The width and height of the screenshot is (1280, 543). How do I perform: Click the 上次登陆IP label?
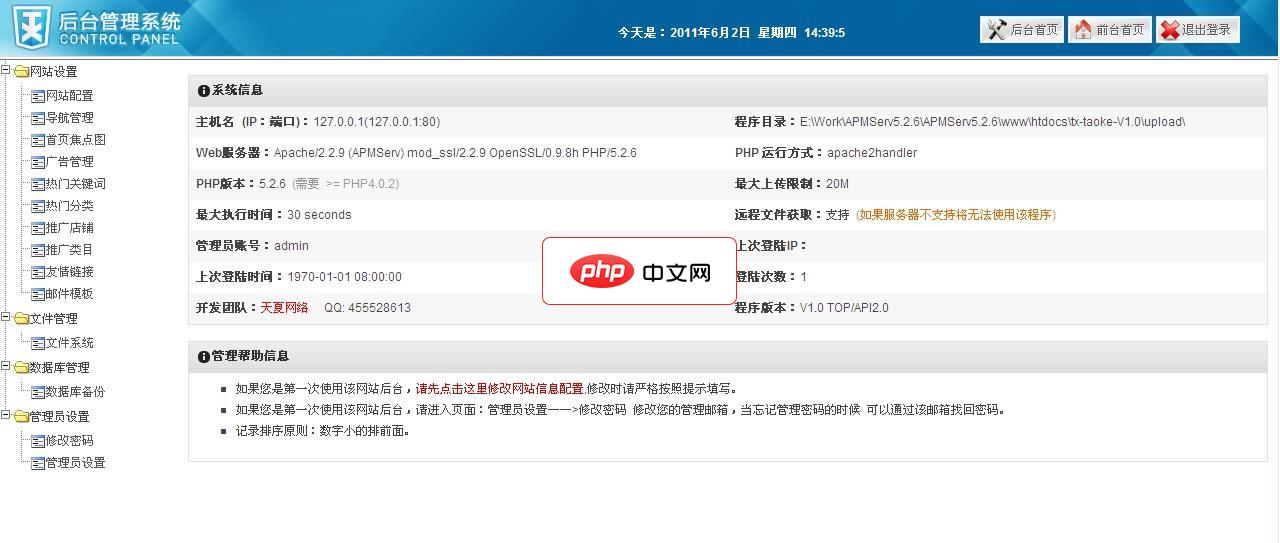point(770,246)
